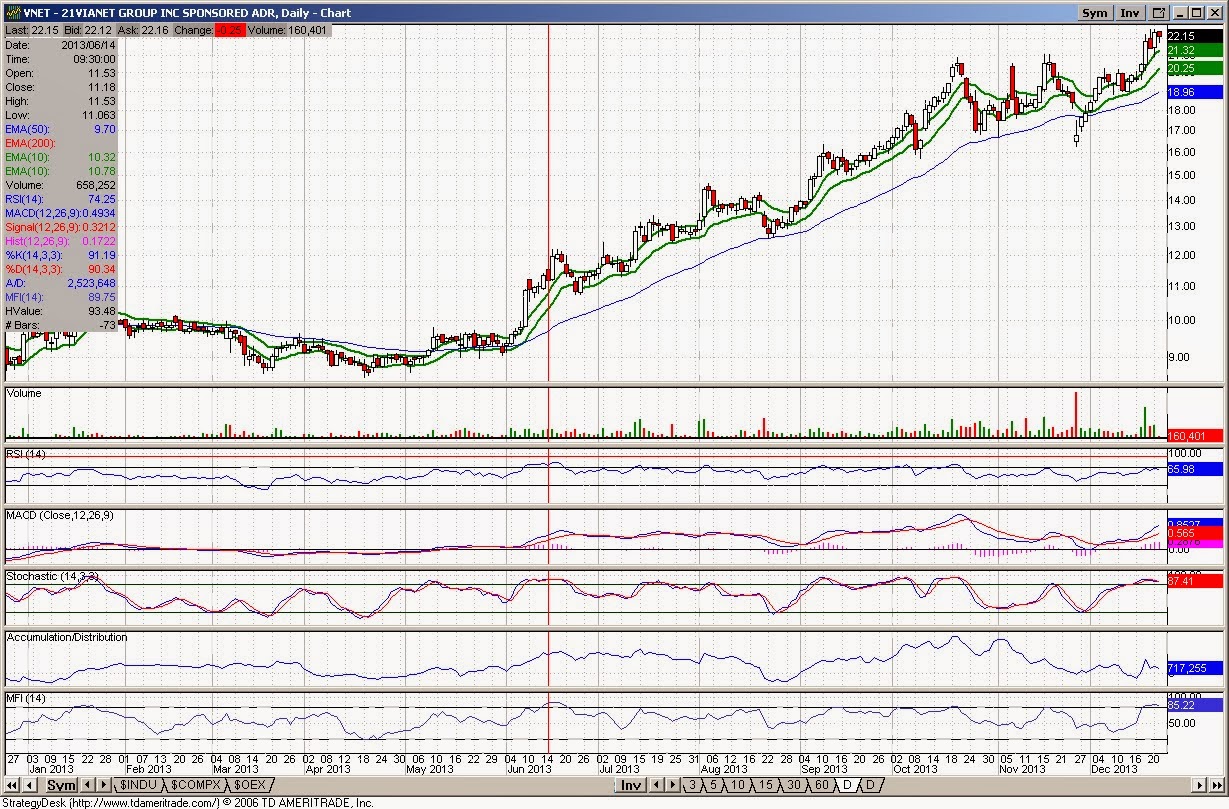Click the pop-out window icon in the title bar
Image resolution: width=1229 pixels, height=809 pixels.
(x=1159, y=13)
